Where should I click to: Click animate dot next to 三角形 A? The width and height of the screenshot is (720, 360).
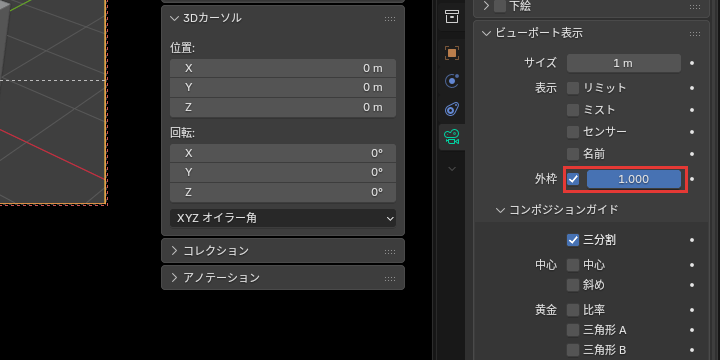692,330
